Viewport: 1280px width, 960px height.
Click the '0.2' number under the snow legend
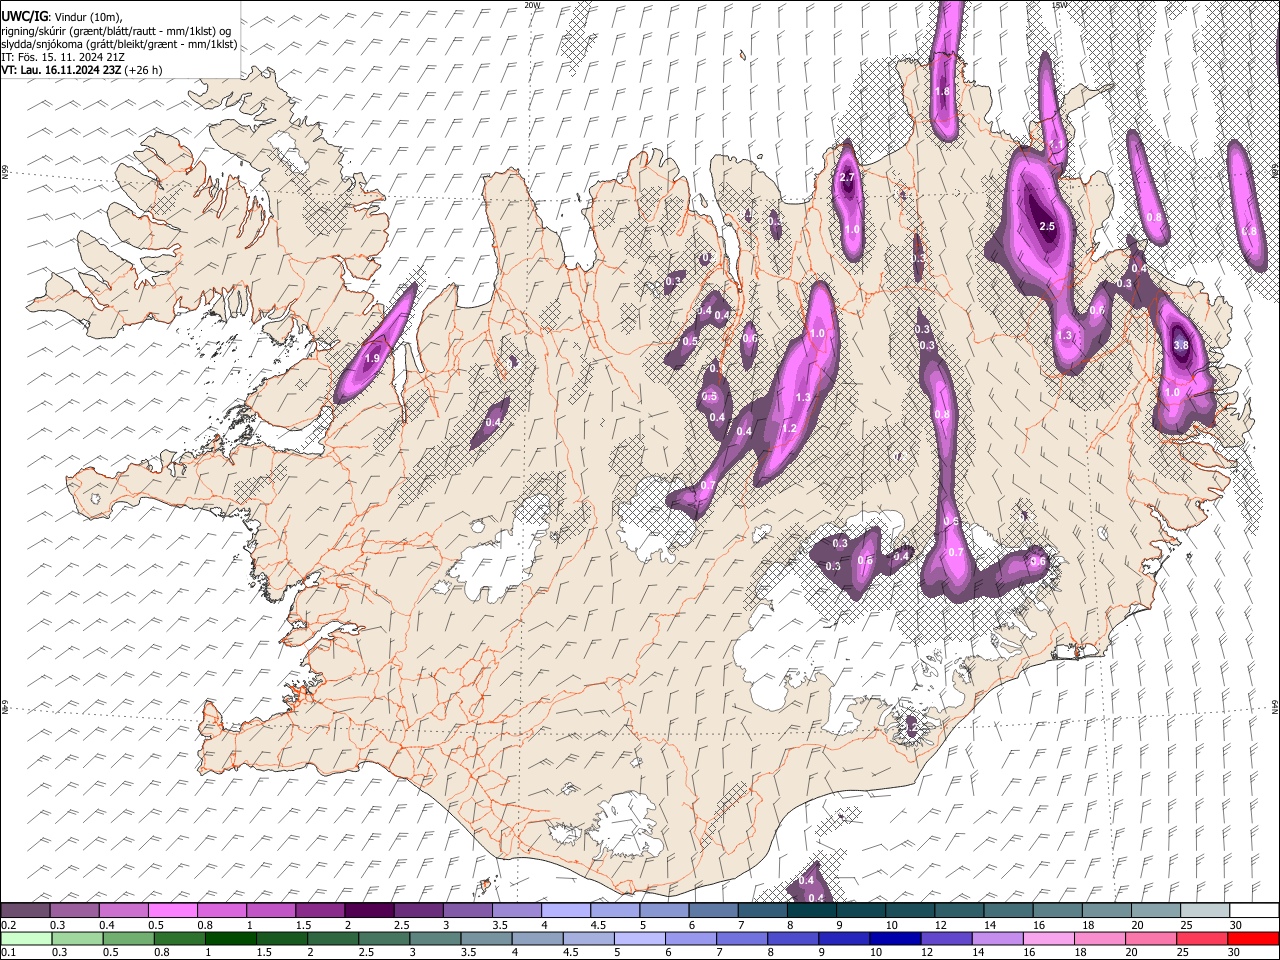coord(7,925)
